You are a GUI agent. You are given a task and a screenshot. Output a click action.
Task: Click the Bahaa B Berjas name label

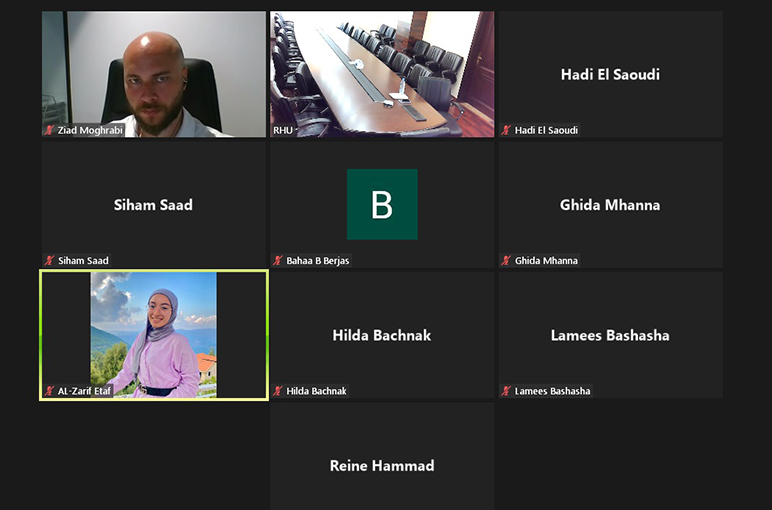click(x=318, y=260)
